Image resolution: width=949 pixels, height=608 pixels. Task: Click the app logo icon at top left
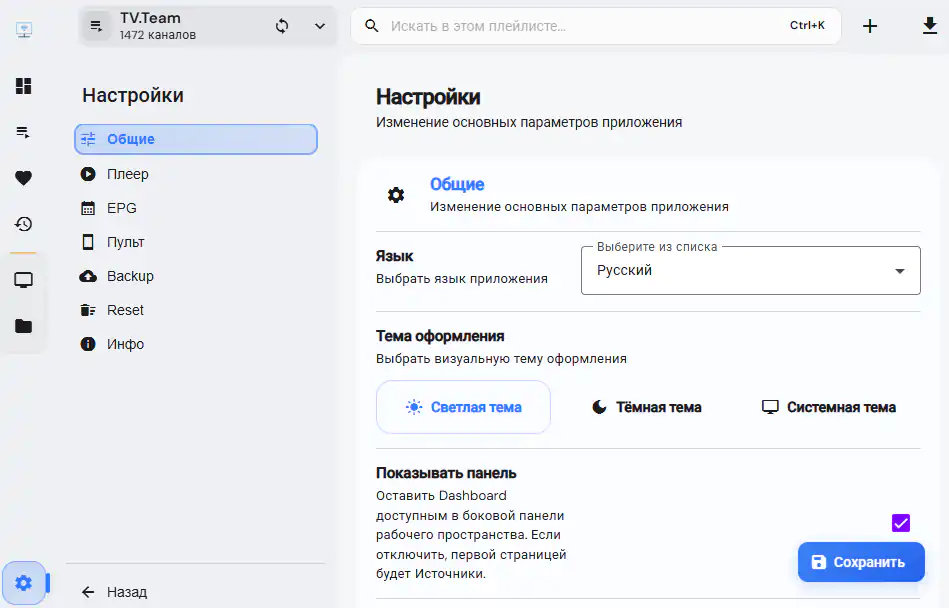tap(24, 29)
